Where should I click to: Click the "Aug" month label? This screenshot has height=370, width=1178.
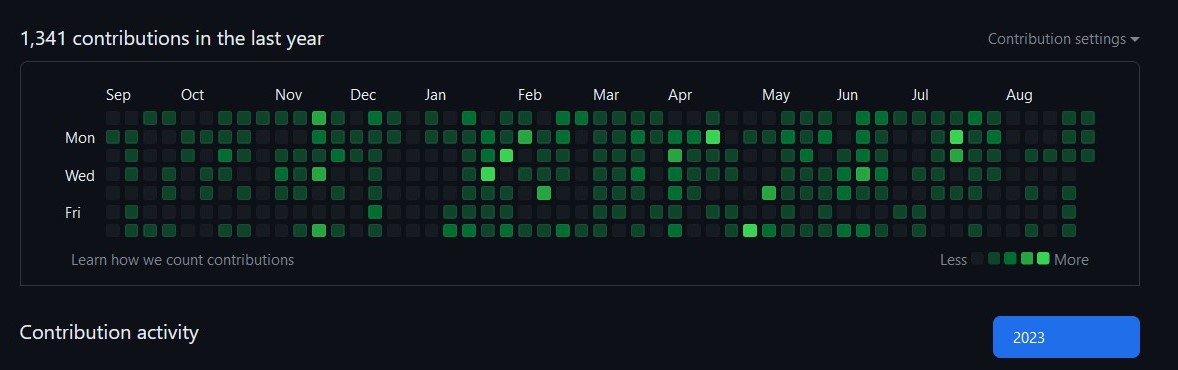pos(1019,95)
